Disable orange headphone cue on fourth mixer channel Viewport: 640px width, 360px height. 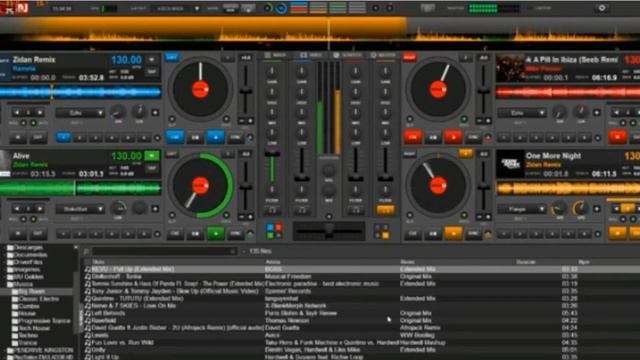tap(385, 211)
